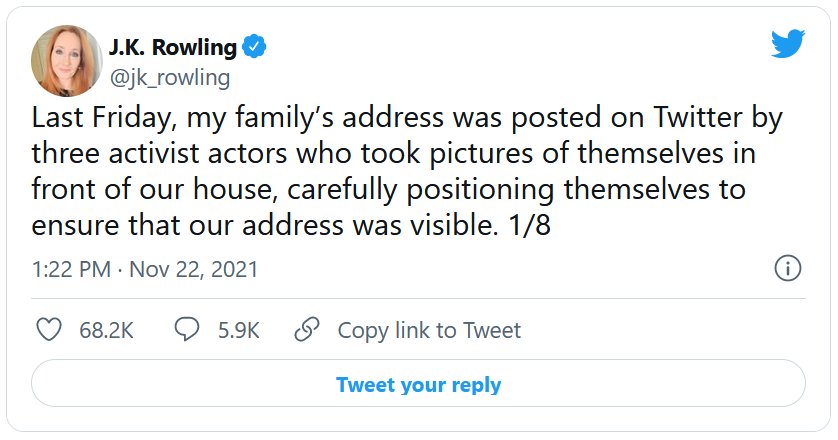Click the tweet's first line starting "Last Friday"
This screenshot has height=440, width=838.
[406, 118]
